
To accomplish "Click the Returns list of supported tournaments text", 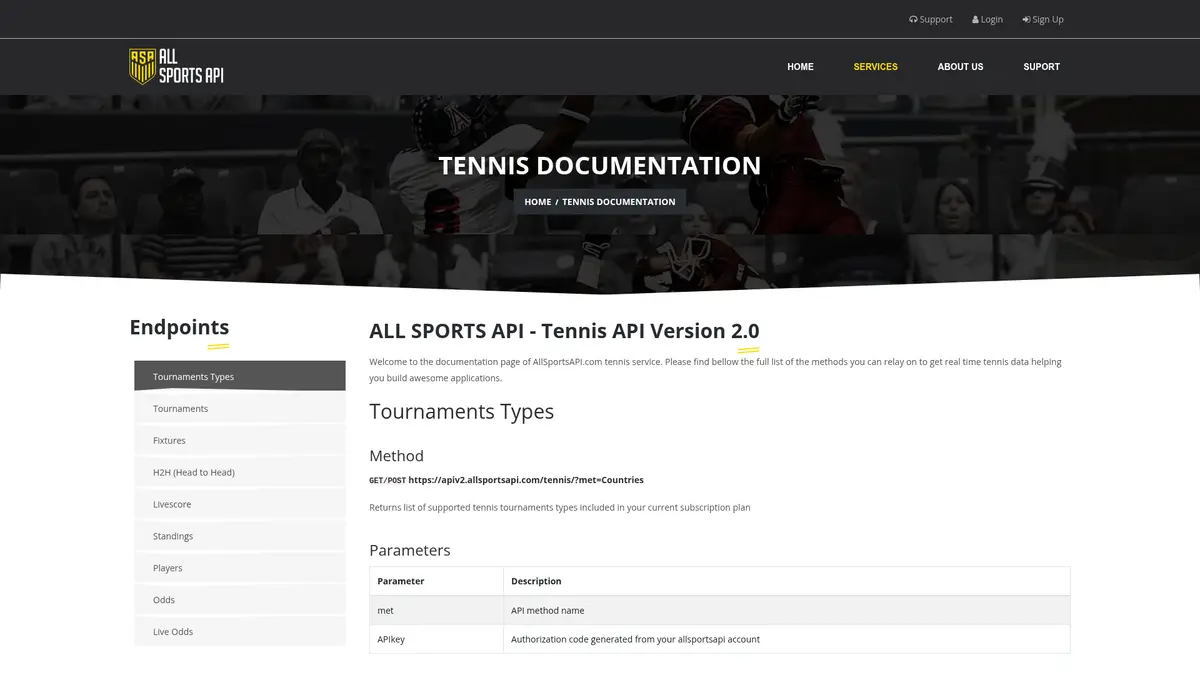I will pos(560,508).
